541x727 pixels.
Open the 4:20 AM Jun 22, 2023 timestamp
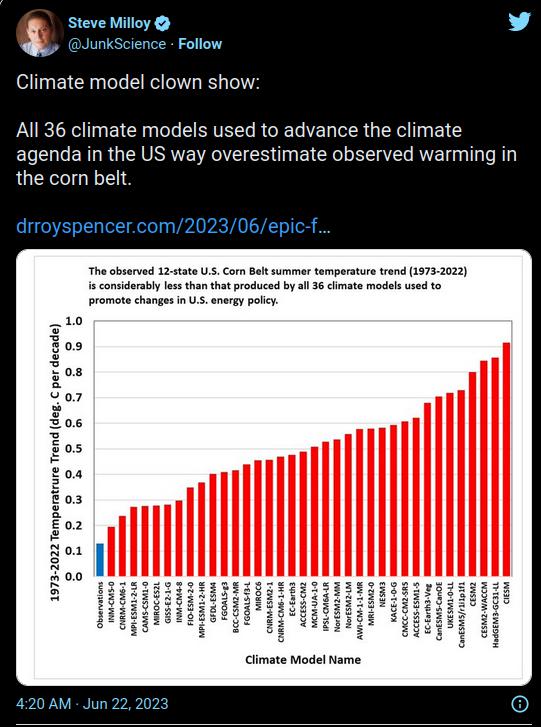(92, 703)
